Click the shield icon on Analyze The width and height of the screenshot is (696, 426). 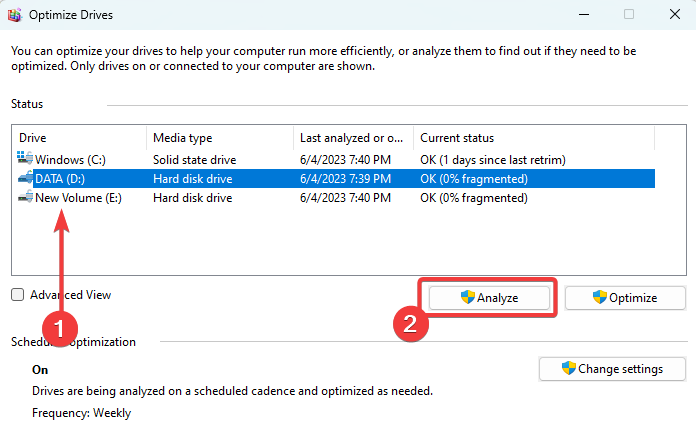467,297
